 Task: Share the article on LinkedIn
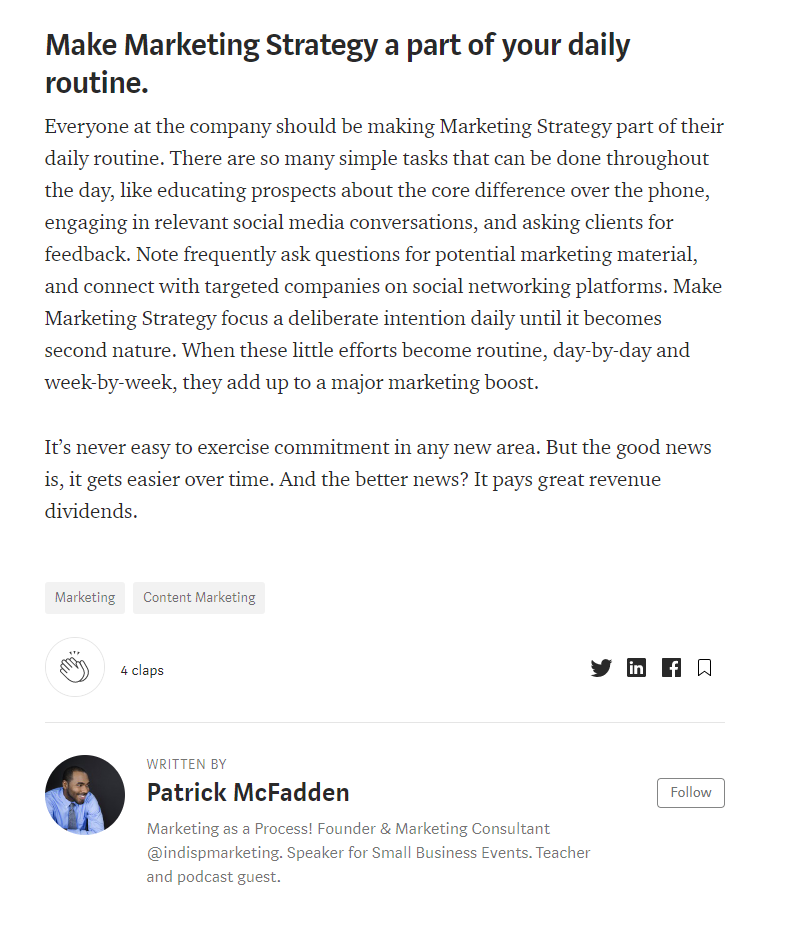pos(636,667)
